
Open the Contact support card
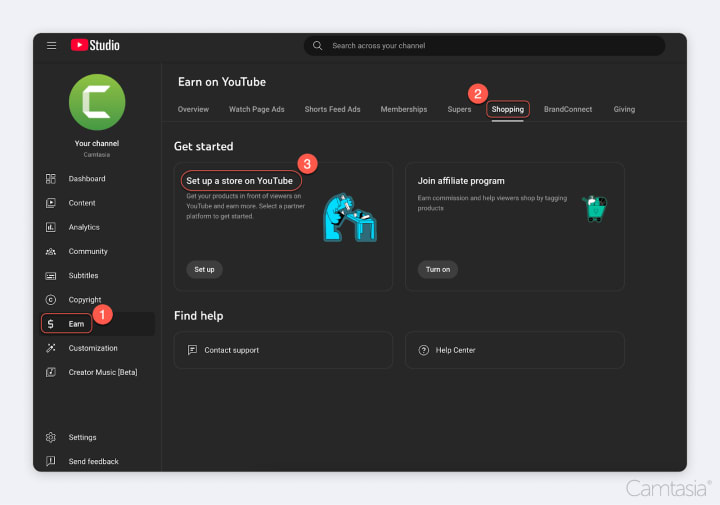click(283, 350)
